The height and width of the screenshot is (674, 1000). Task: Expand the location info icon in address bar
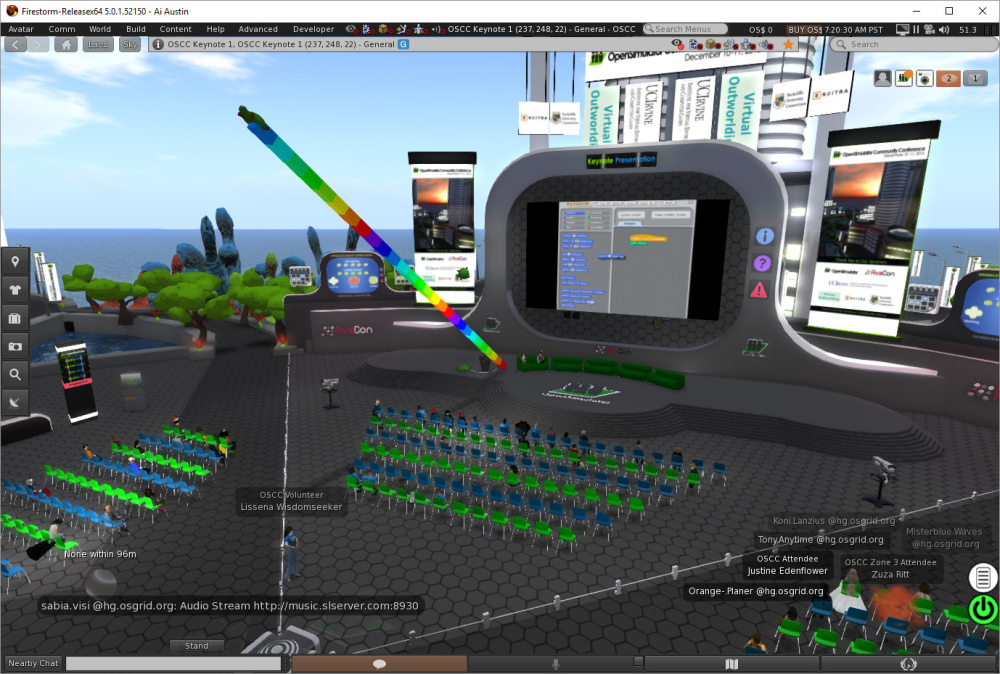click(158, 45)
